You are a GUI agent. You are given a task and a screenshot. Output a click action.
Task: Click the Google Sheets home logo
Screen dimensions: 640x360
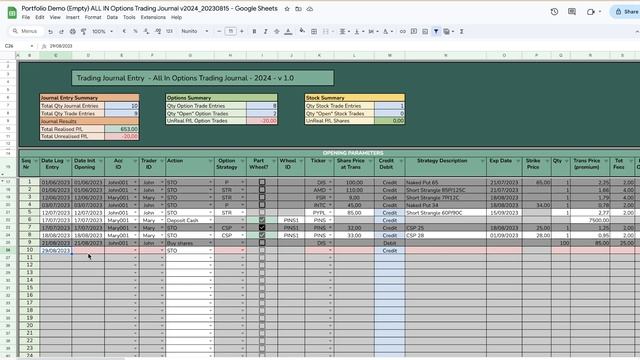12,13
